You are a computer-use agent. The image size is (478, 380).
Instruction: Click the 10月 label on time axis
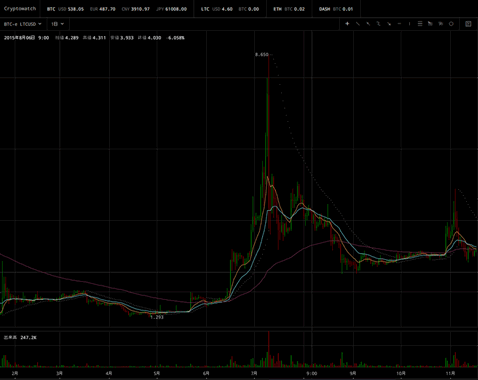click(x=401, y=373)
